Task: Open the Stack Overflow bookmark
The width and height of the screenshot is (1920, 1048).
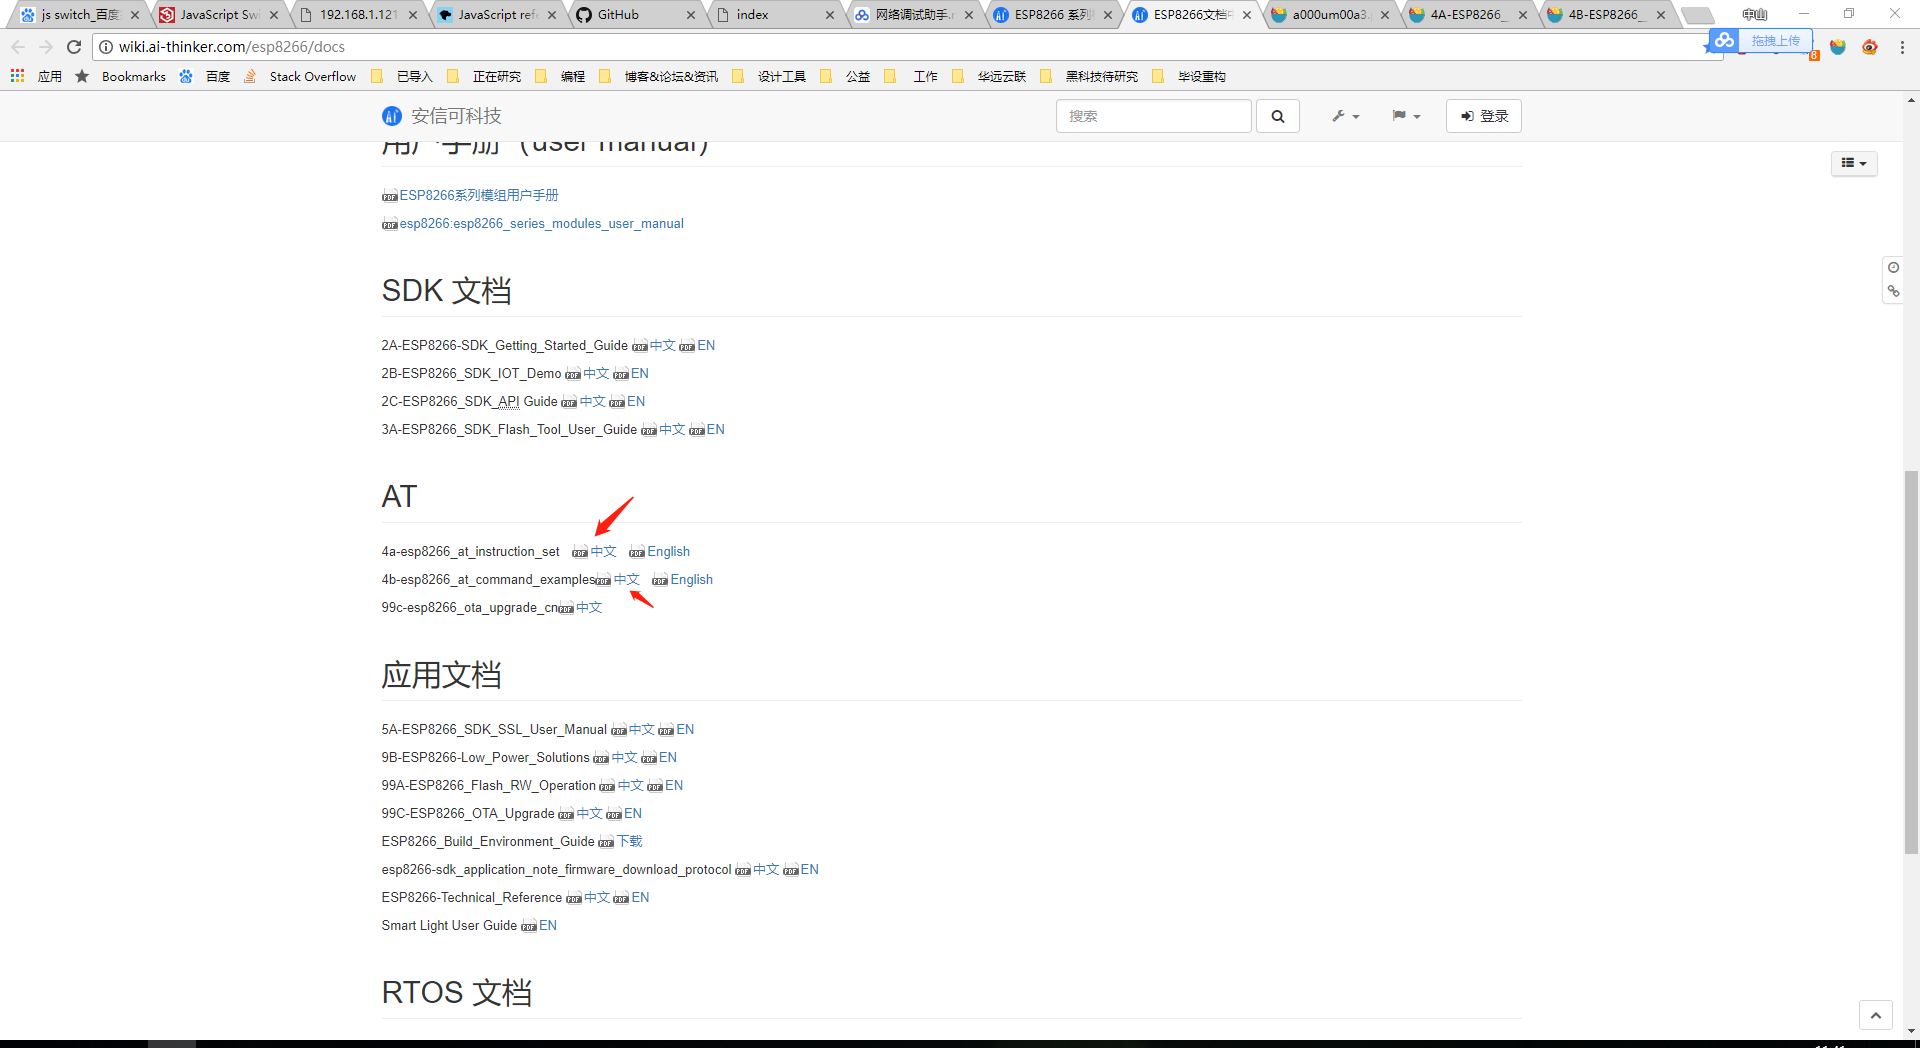Action: pyautogui.click(x=300, y=76)
